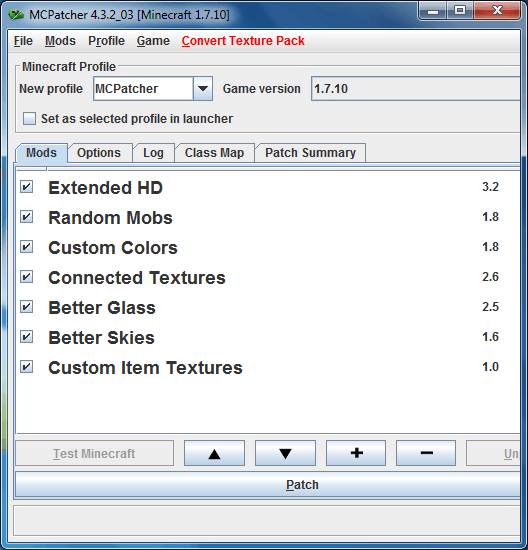Select the Extended HD mod name

pyautogui.click(x=105, y=188)
